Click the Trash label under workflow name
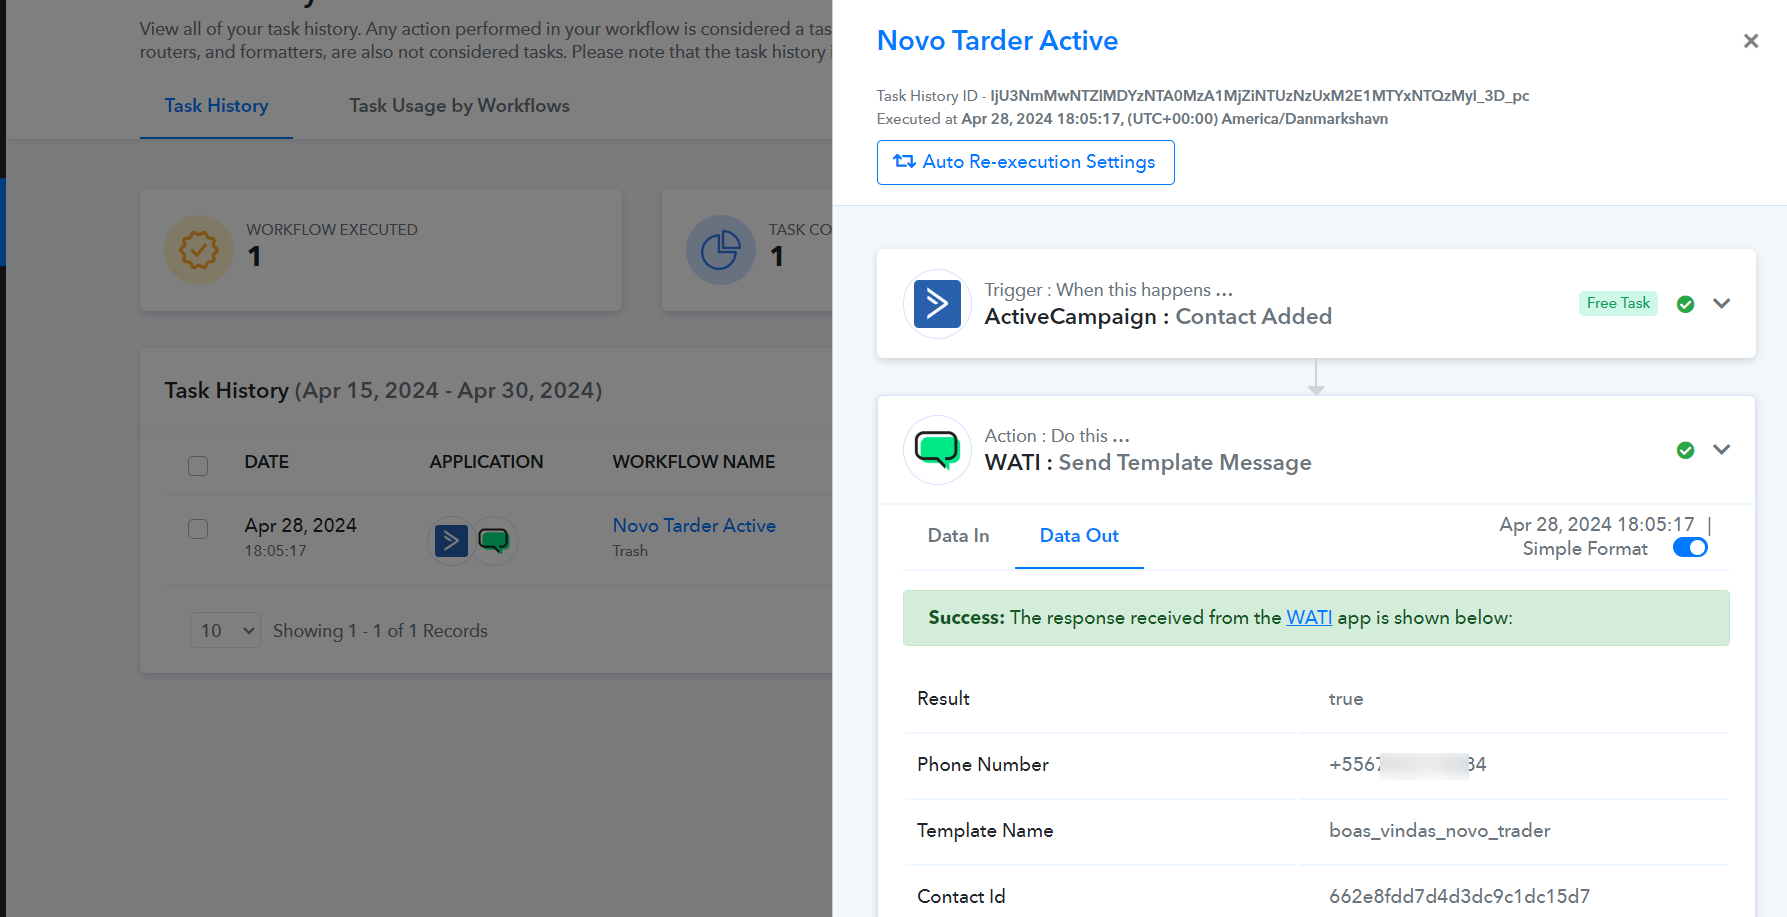Screen dimensions: 1787x917 coord(630,551)
